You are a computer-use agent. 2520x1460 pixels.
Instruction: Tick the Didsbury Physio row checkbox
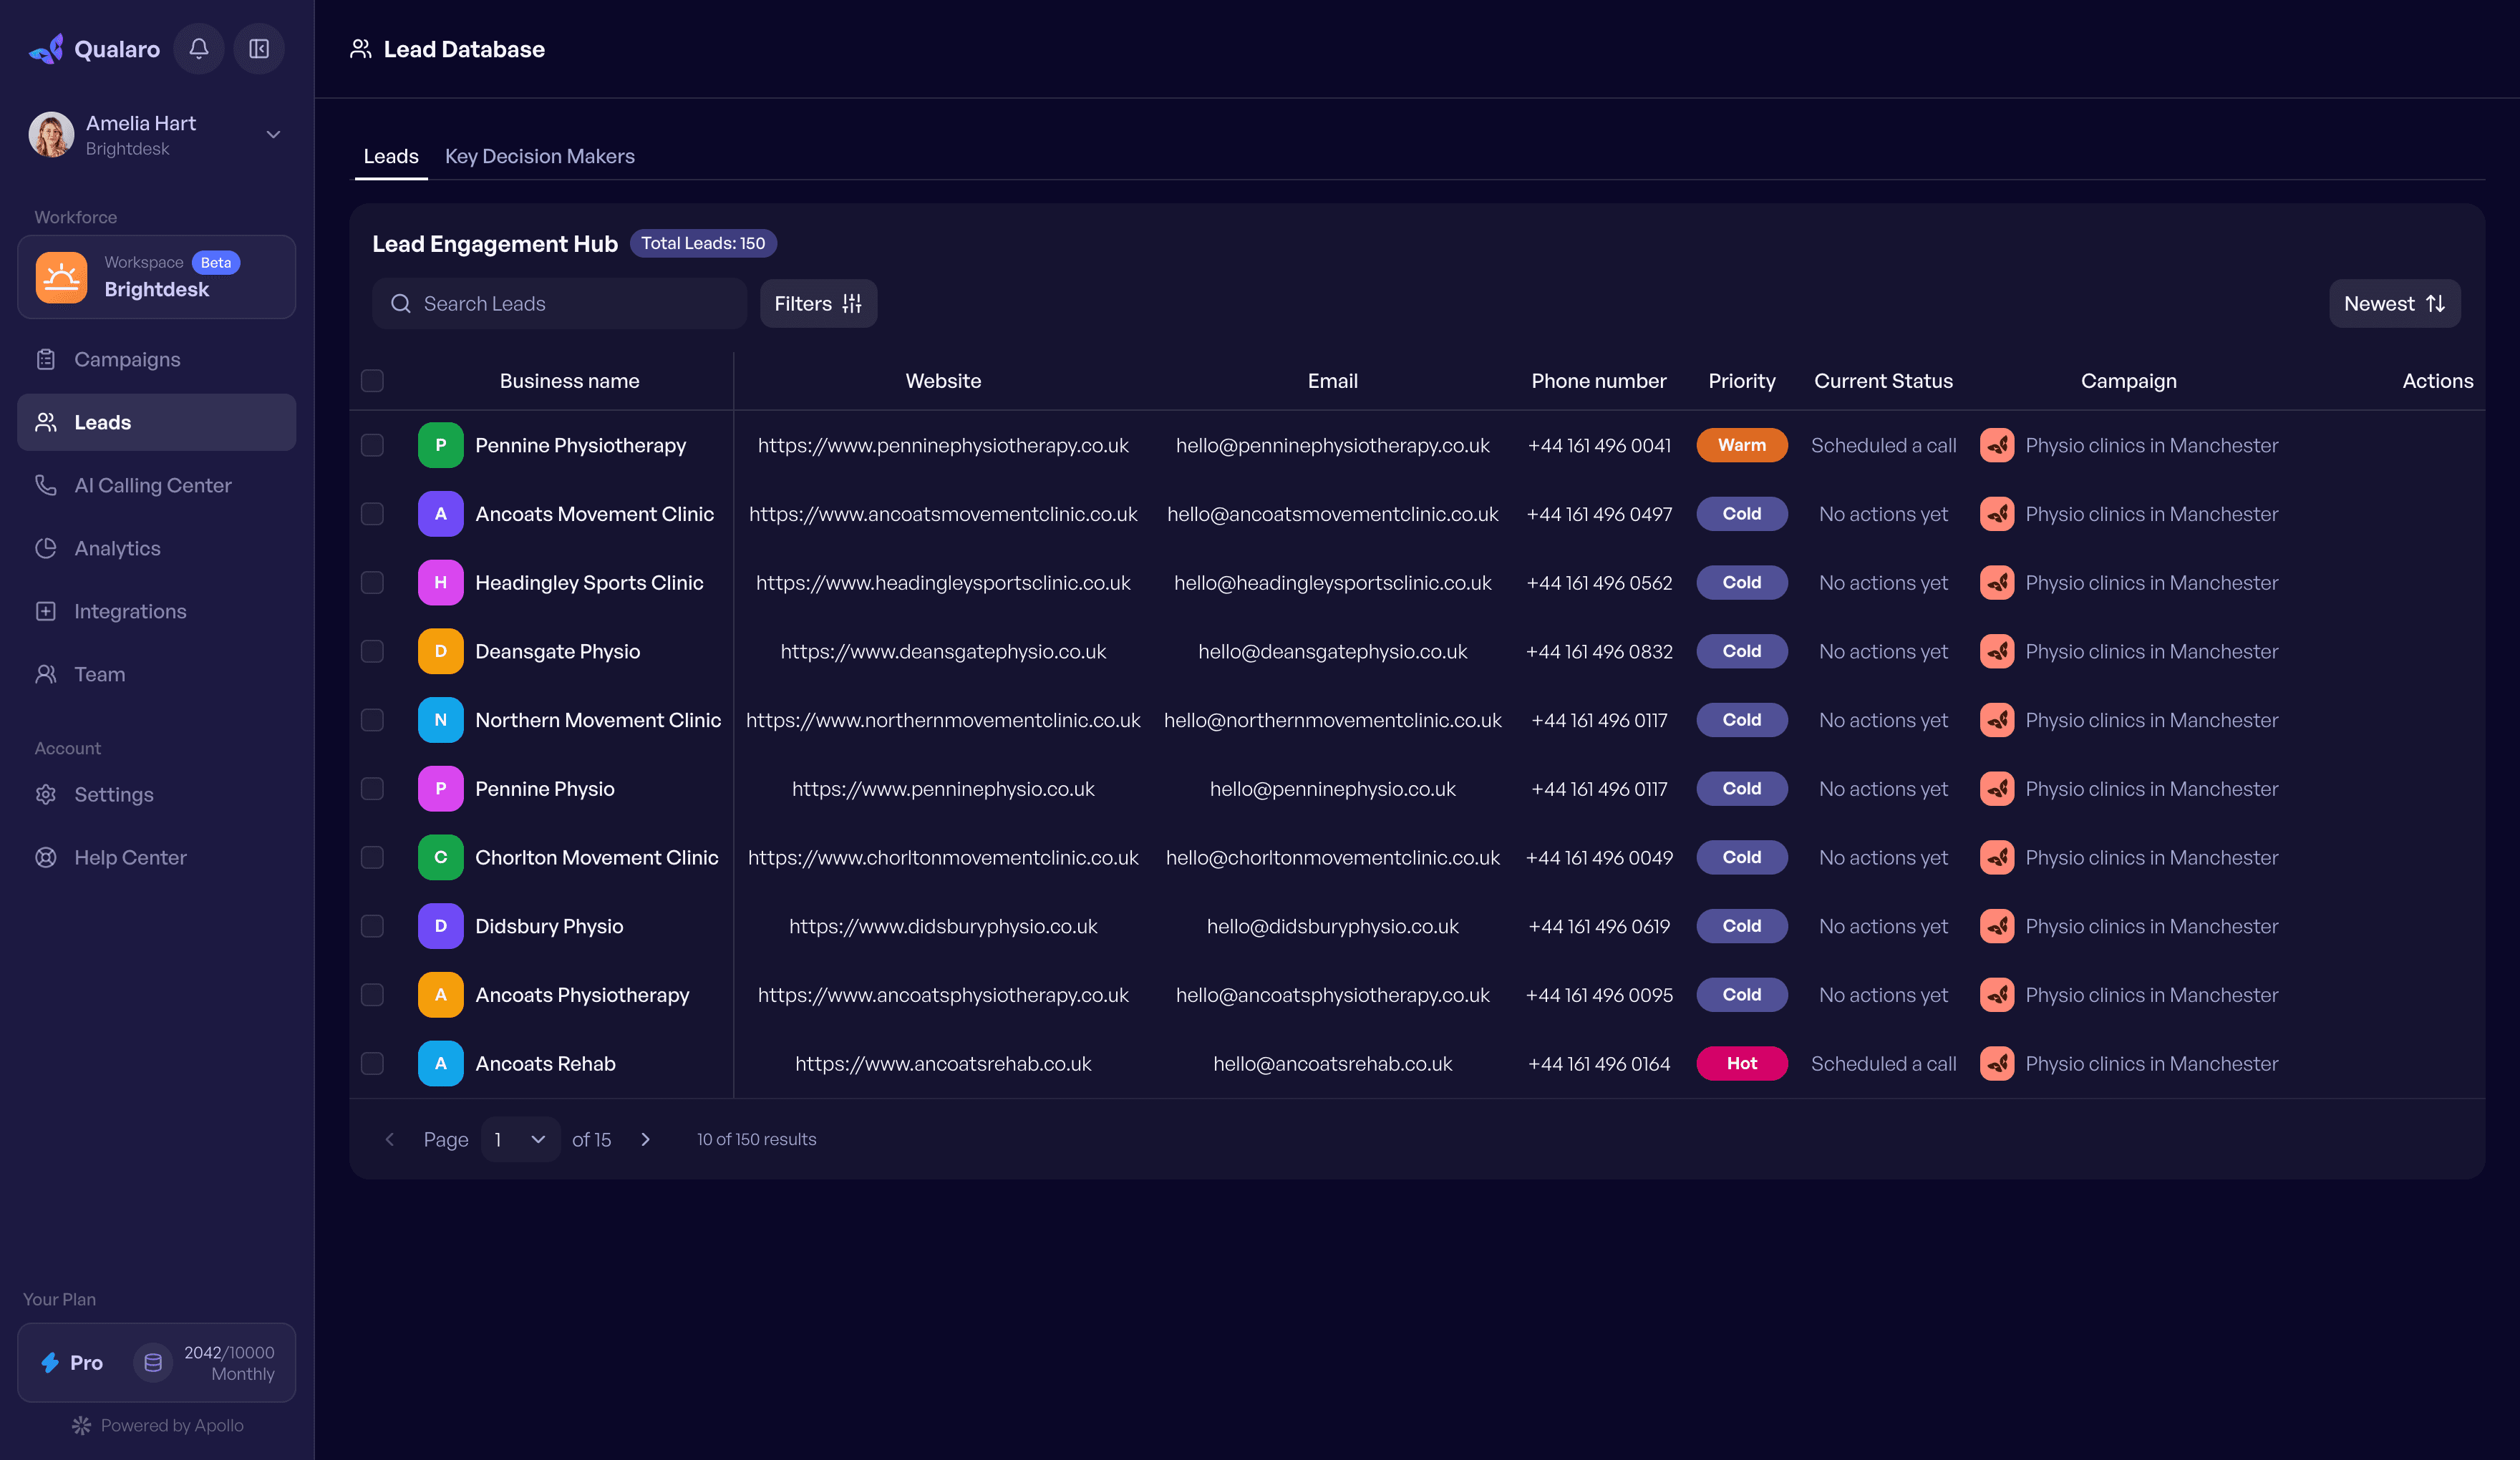coord(372,926)
